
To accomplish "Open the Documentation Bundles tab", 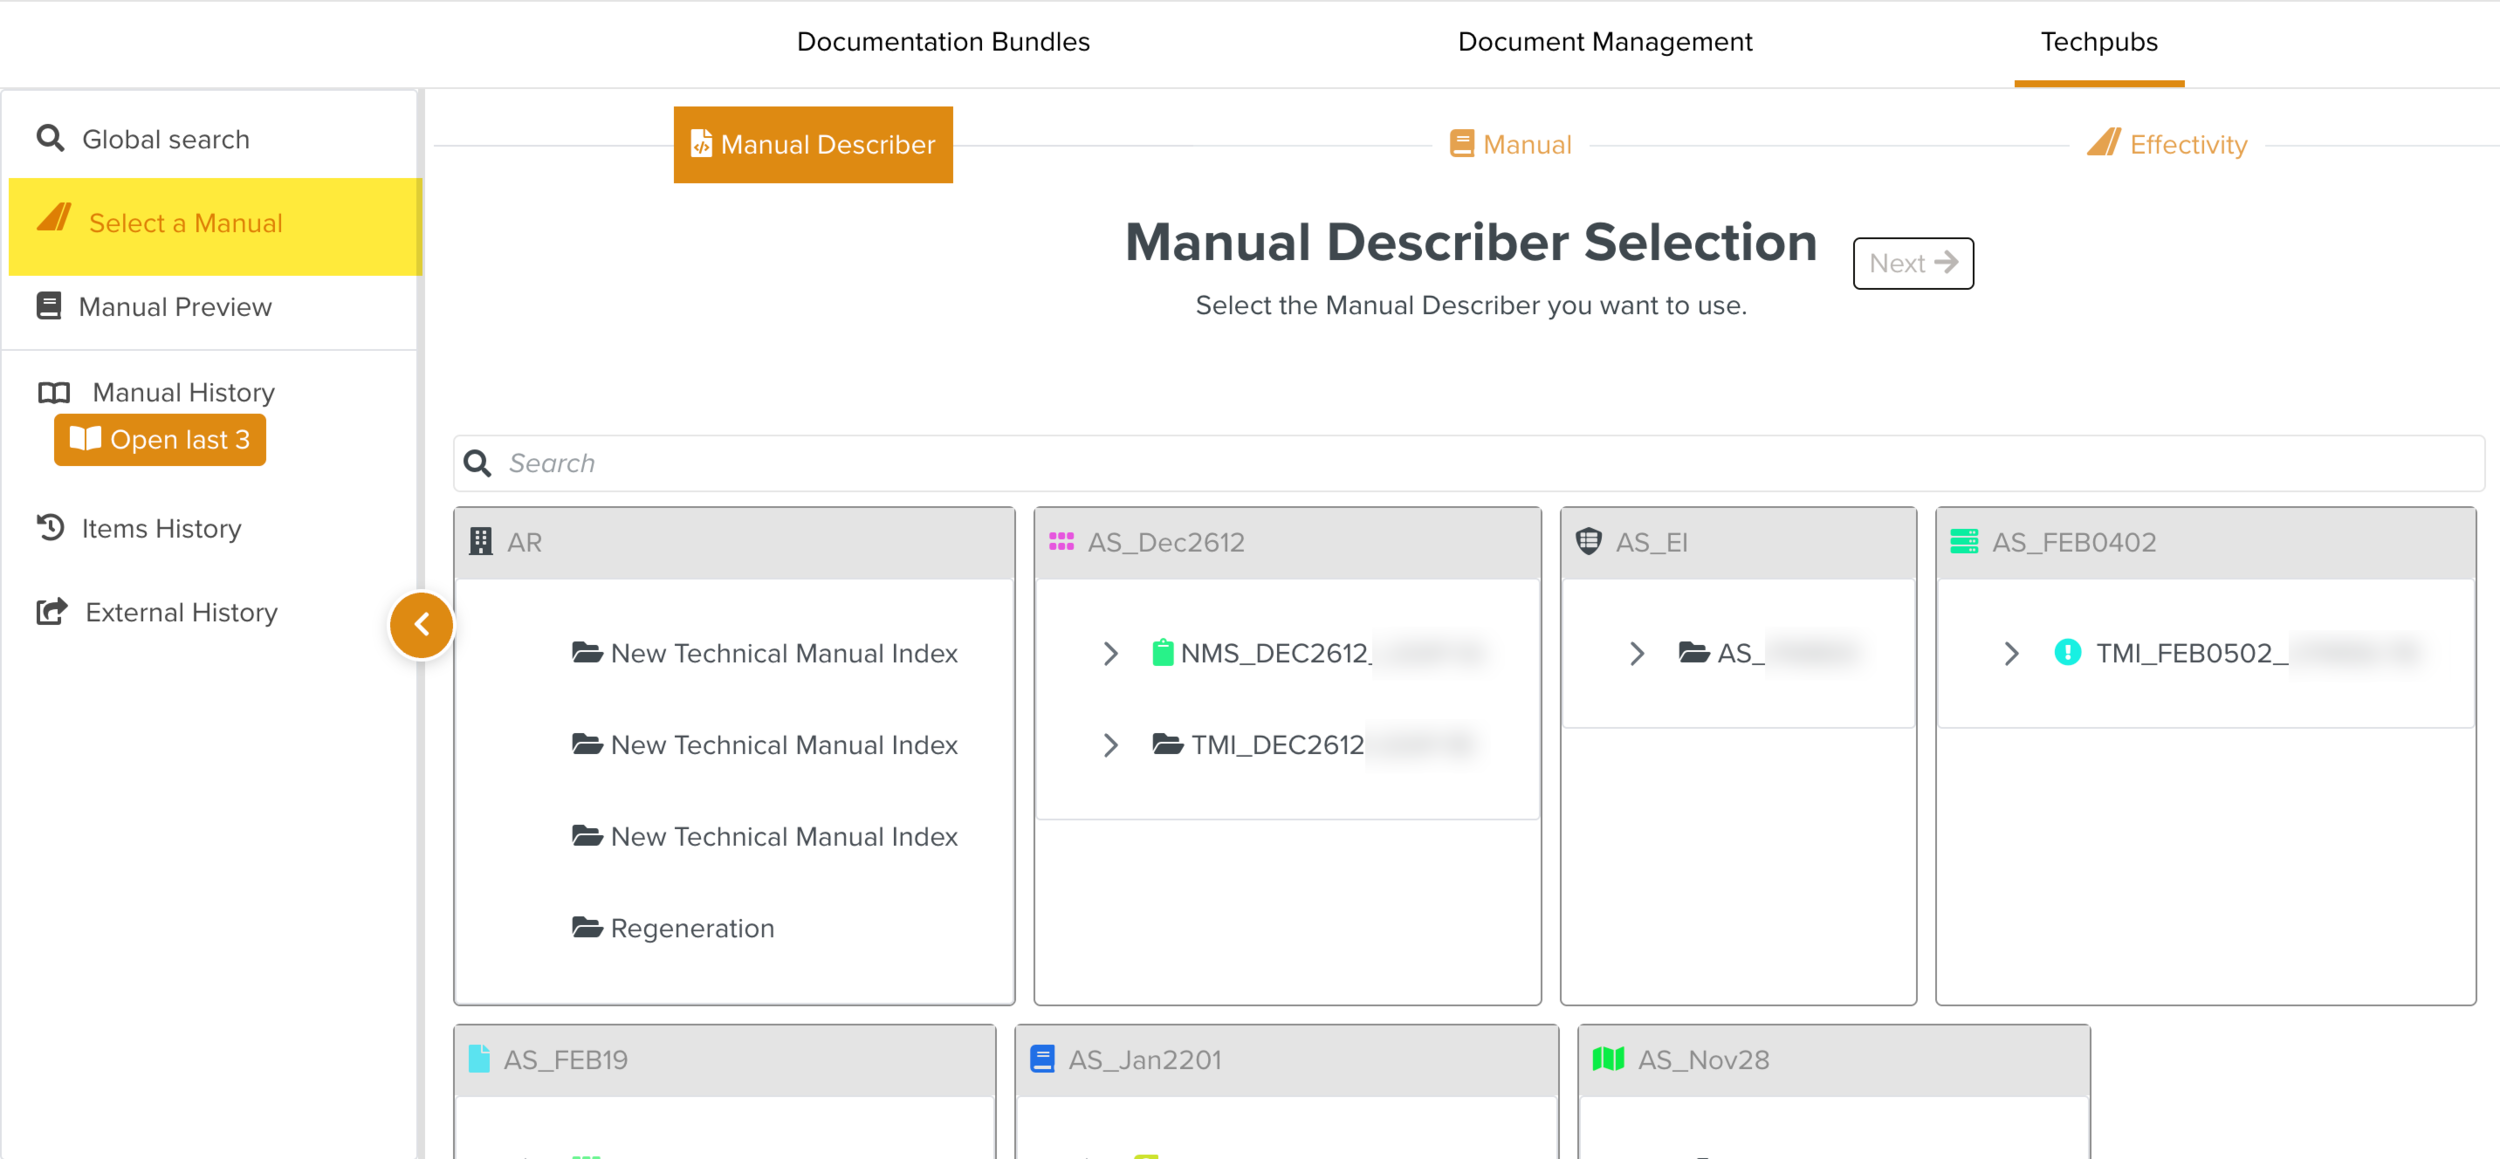I will 942,42.
